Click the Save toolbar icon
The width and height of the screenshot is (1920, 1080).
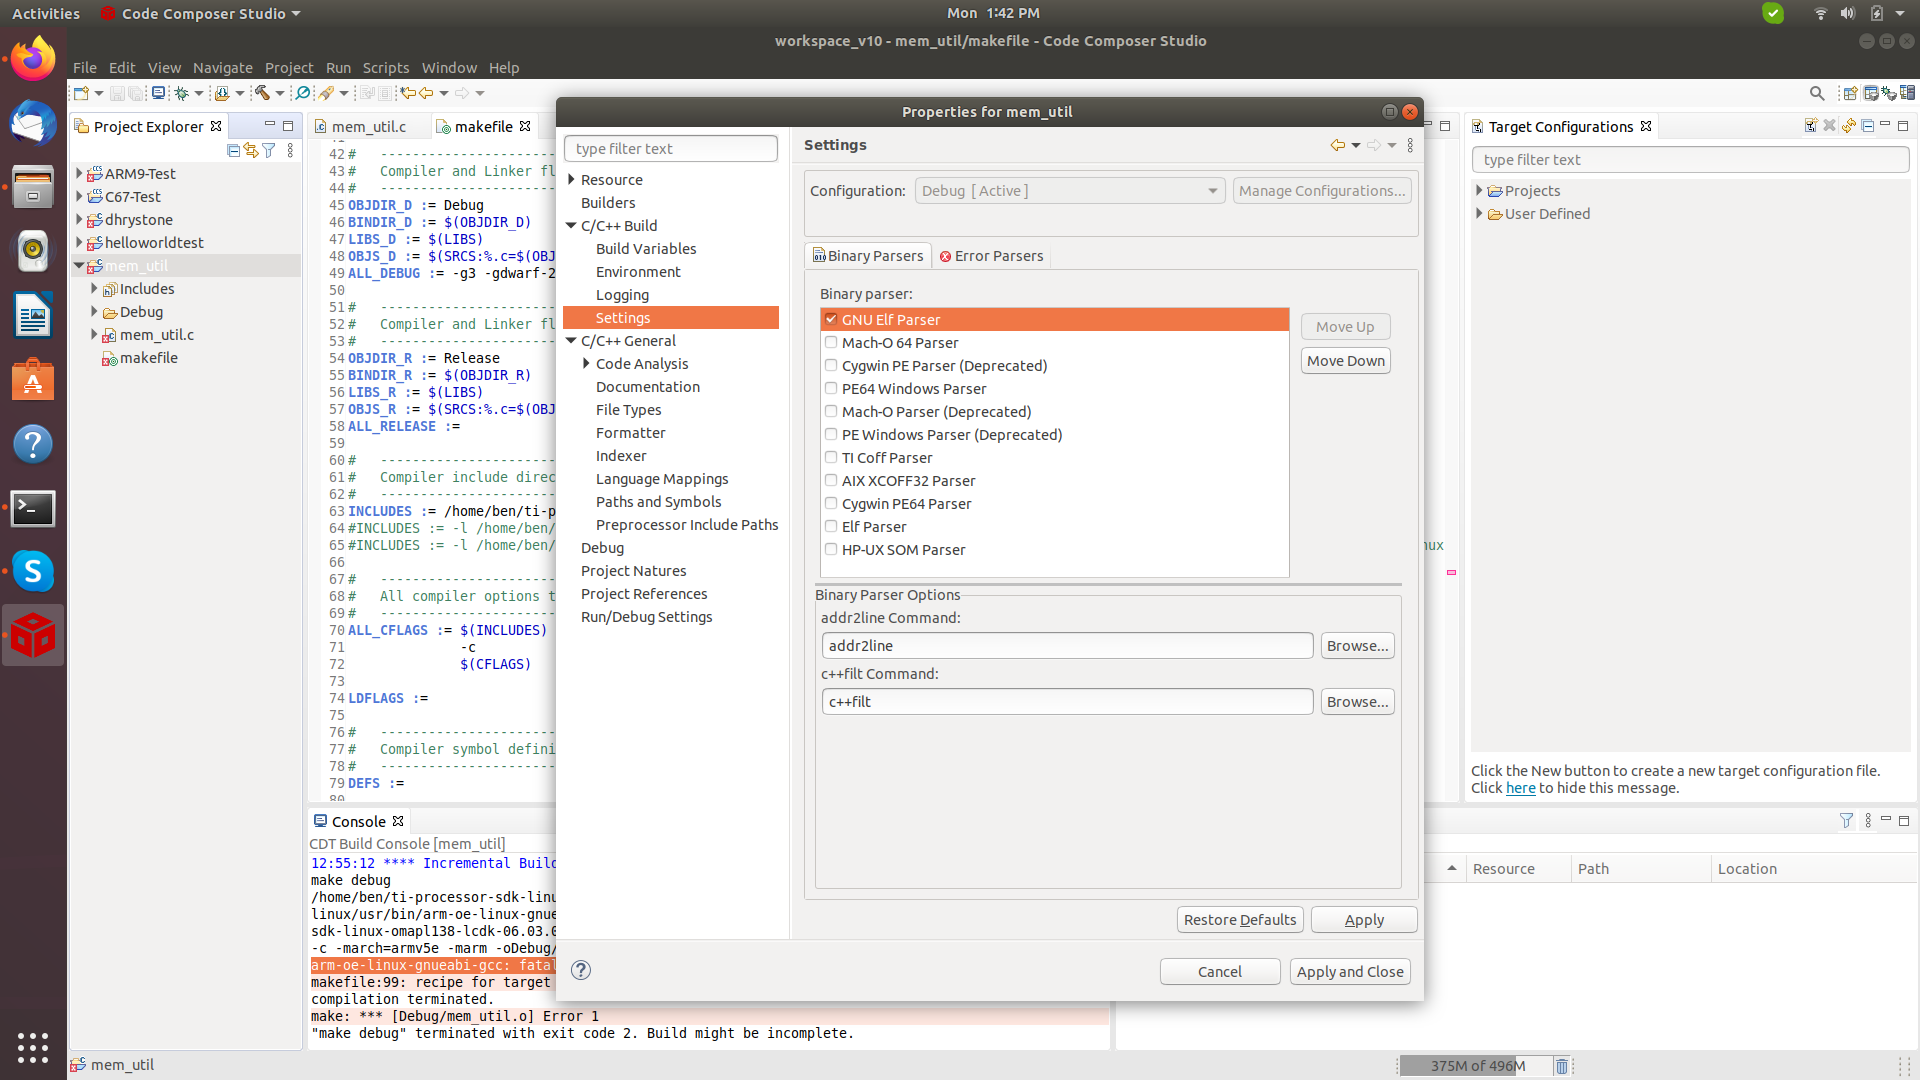pos(117,93)
